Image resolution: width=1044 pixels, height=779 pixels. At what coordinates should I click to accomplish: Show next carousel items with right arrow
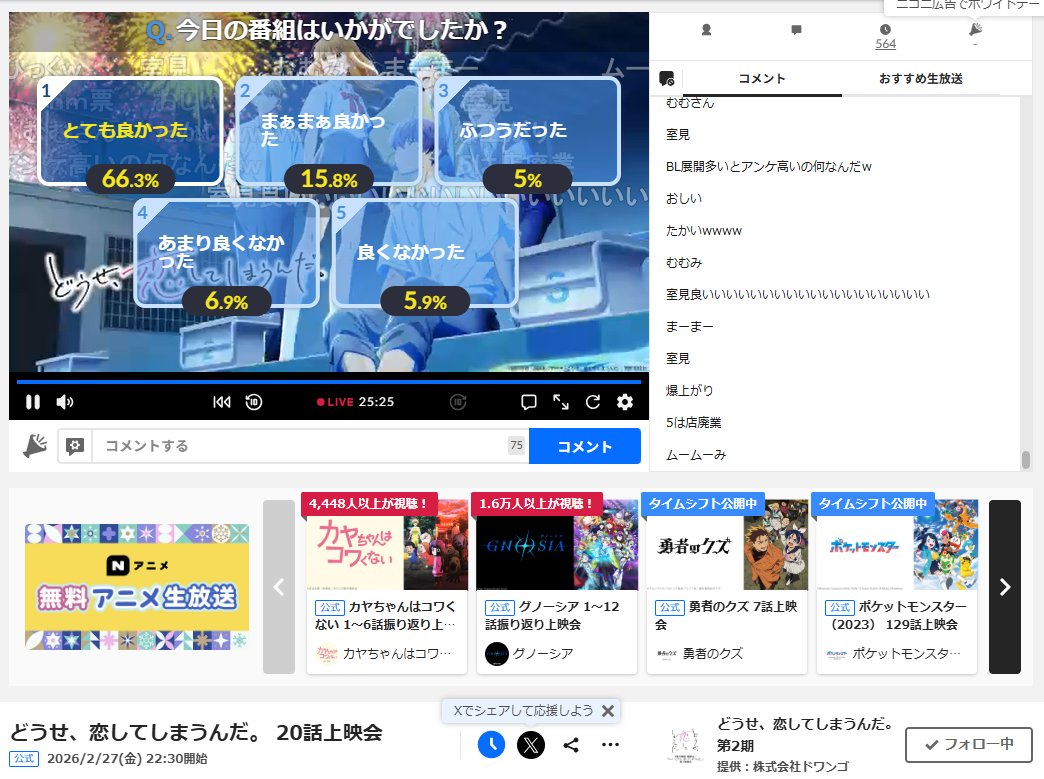click(x=1004, y=588)
